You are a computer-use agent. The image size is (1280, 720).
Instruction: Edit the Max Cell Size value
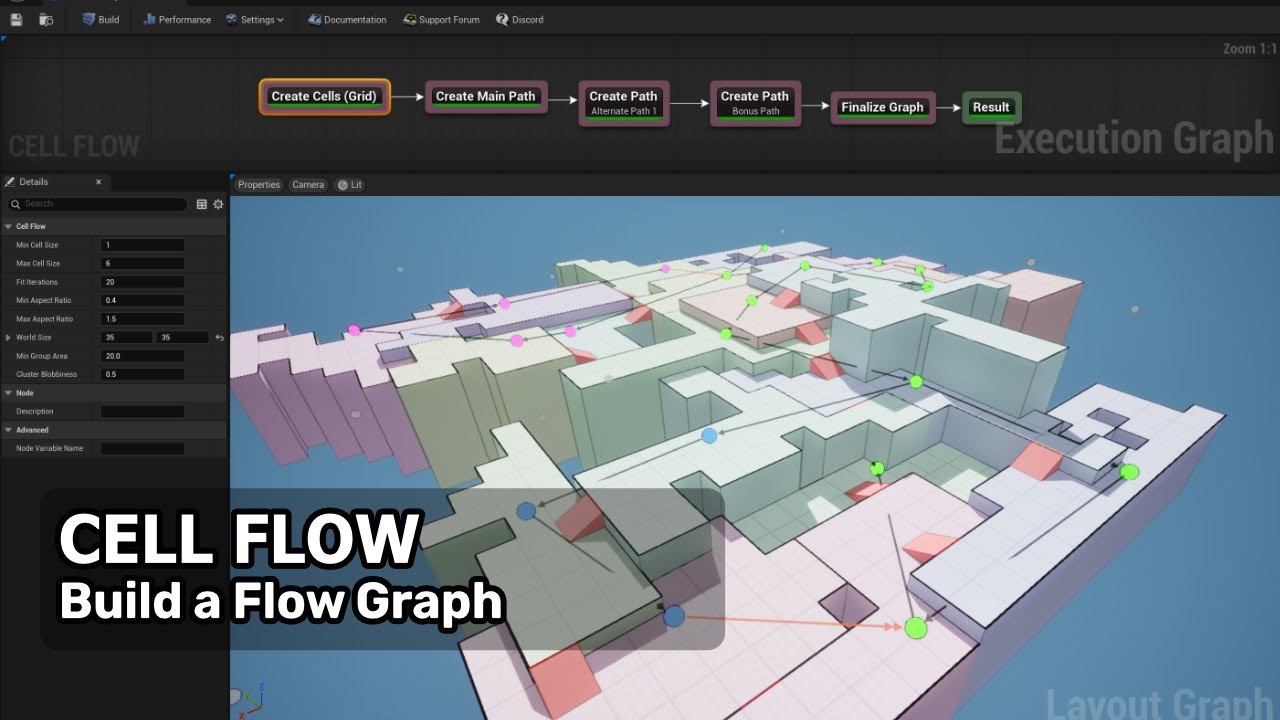coord(142,263)
